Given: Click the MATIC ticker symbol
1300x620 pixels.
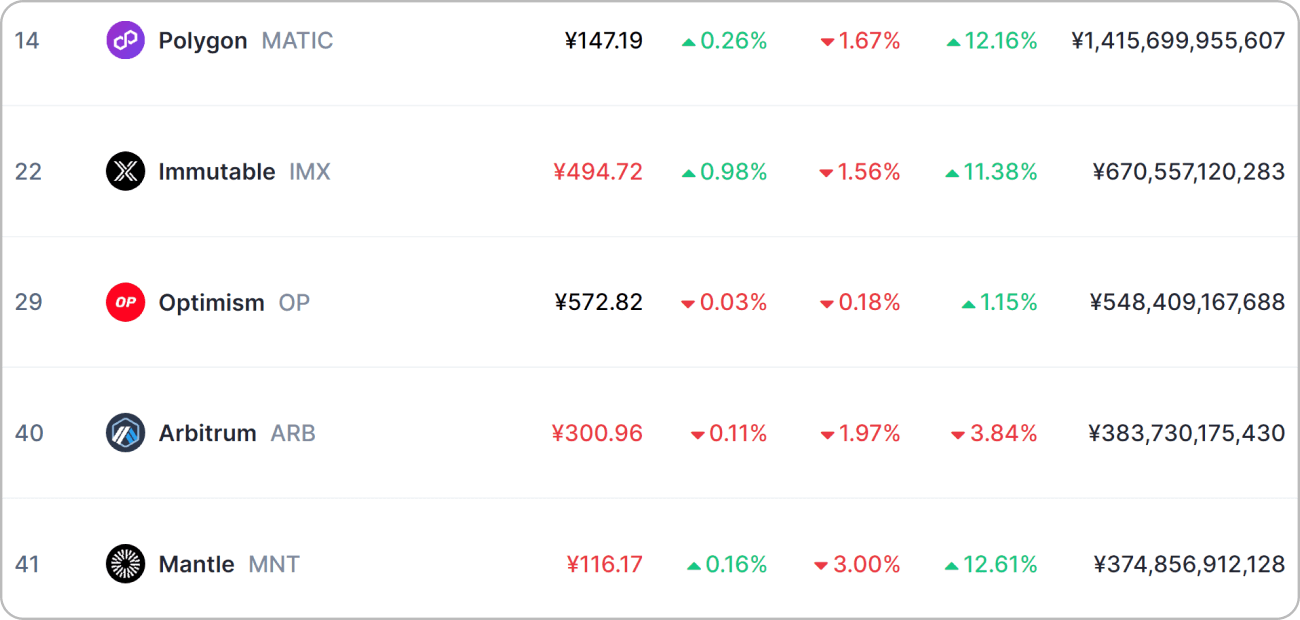Looking at the screenshot, I should point(298,41).
